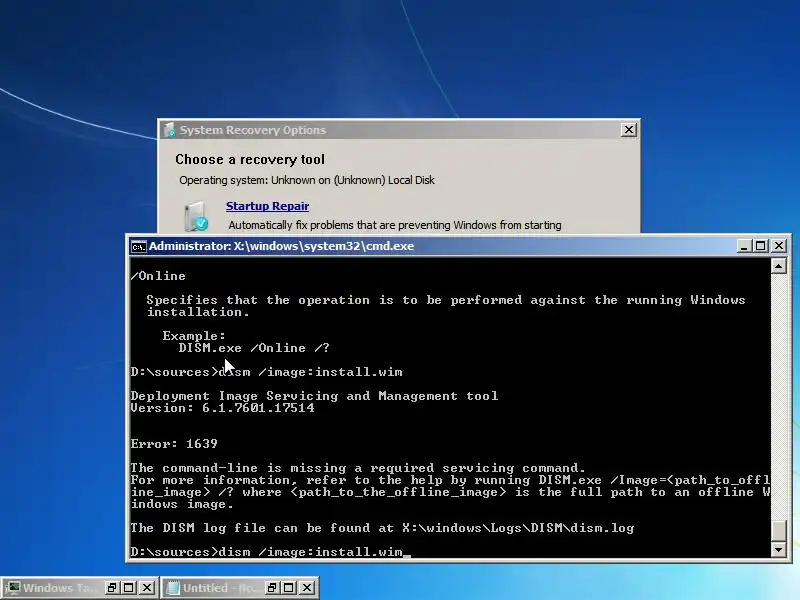The height and width of the screenshot is (600, 800).
Task: Click the minimized Windows Task window icon
Action: click(13, 588)
